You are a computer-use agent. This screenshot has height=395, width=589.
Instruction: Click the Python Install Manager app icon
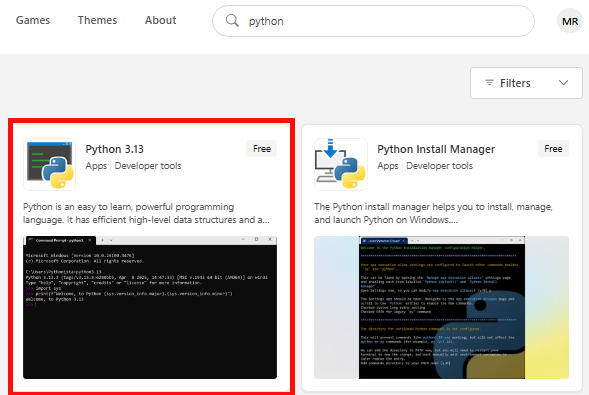(341, 164)
